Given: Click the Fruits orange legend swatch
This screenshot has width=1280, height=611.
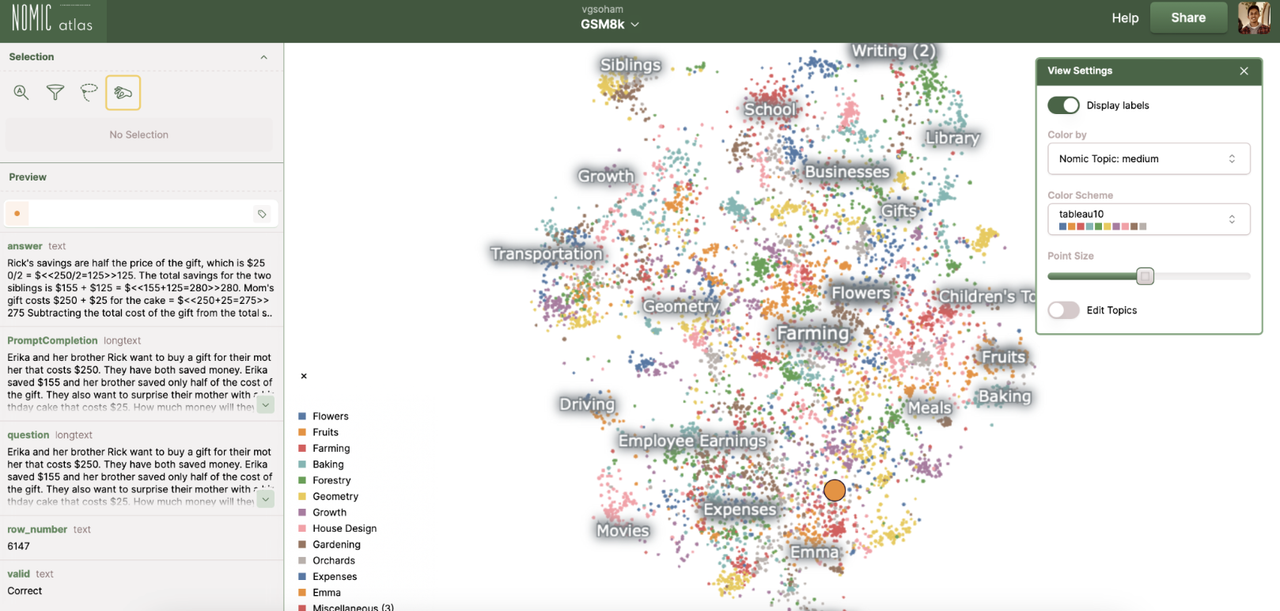Looking at the screenshot, I should [x=302, y=432].
